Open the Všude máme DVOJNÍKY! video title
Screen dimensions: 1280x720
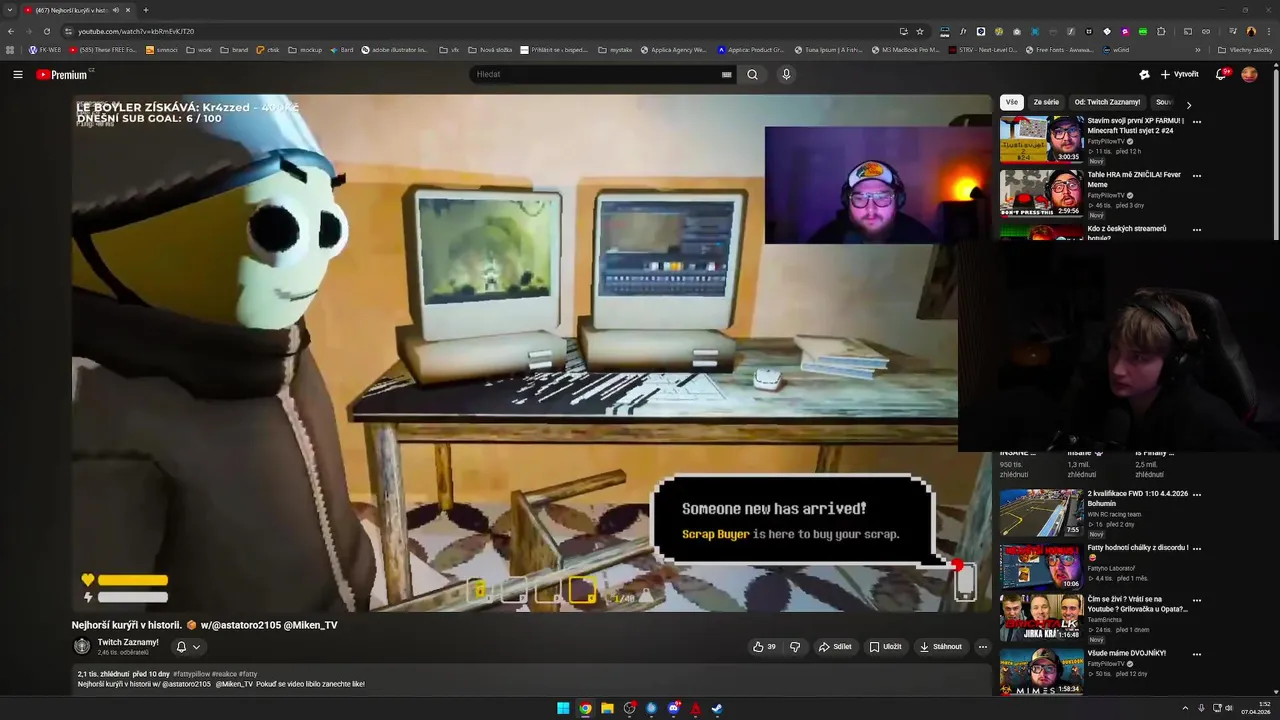tap(1127, 653)
